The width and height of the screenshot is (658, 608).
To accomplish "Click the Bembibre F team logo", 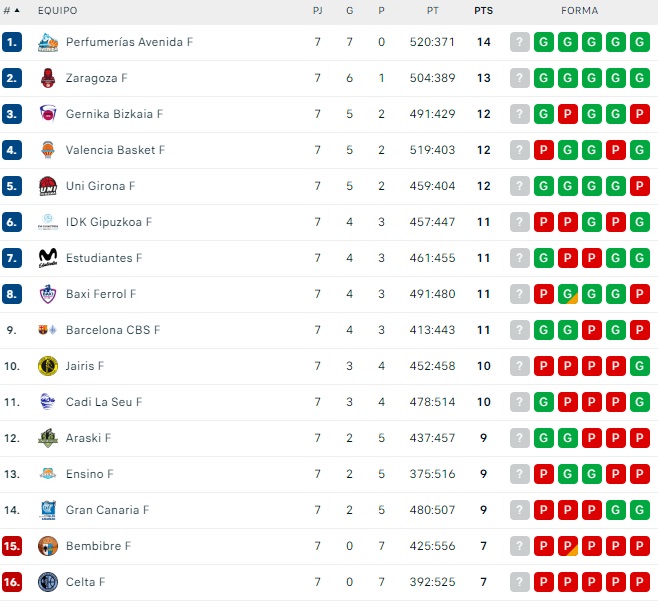I will 48,546.
